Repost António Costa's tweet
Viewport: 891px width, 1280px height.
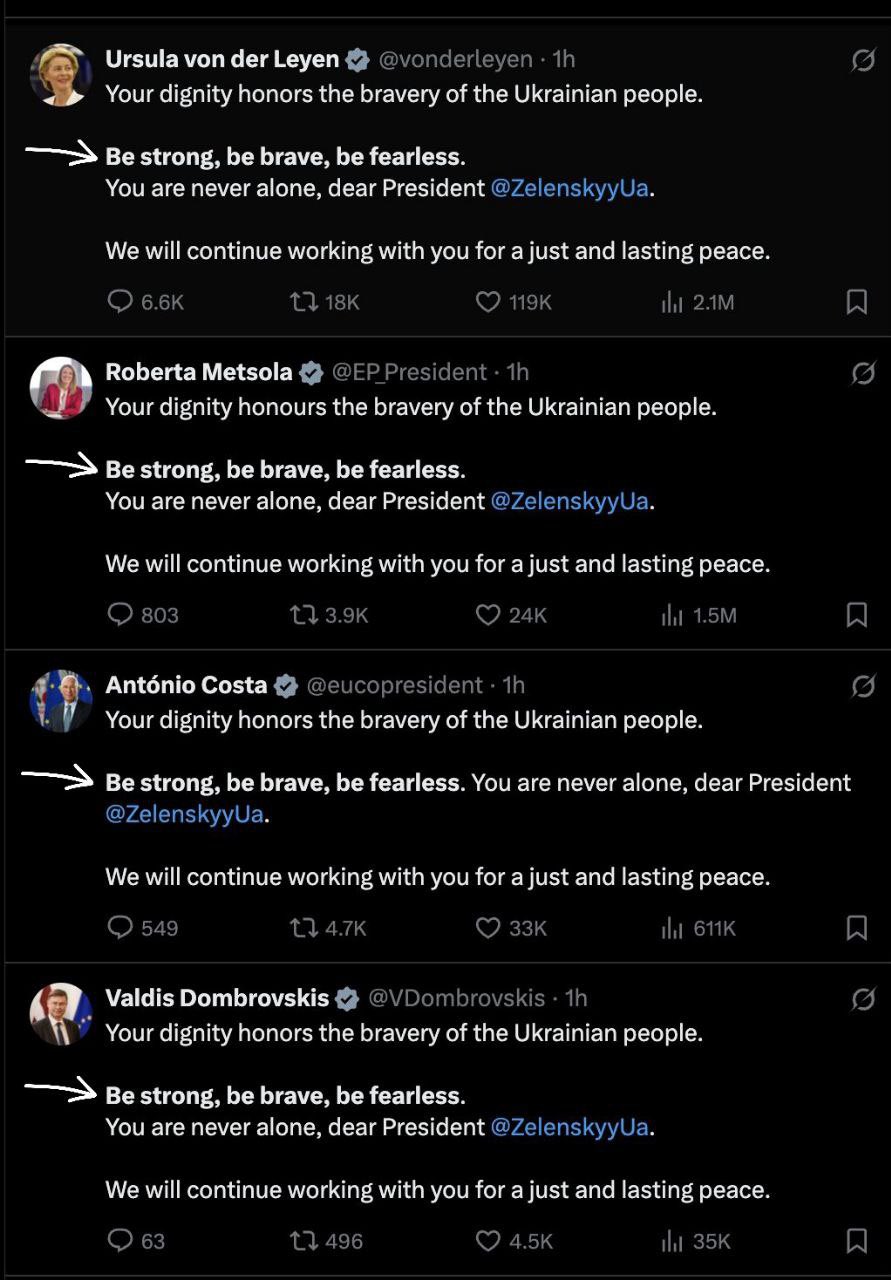pos(328,928)
